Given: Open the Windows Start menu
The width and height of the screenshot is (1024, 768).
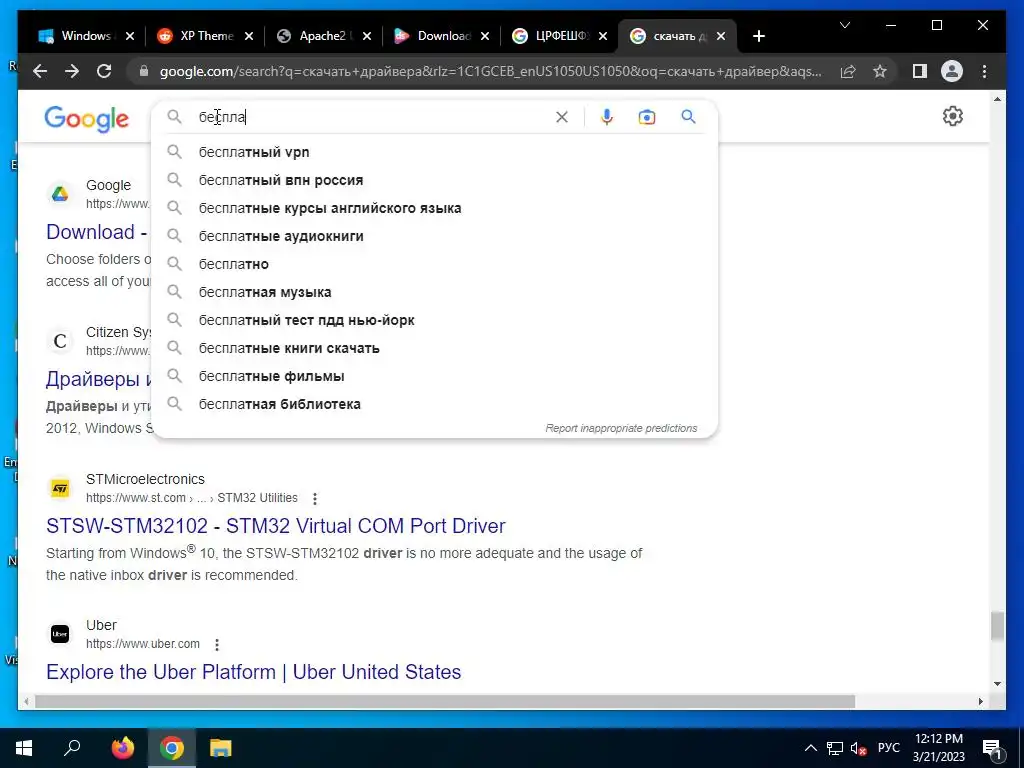Looking at the screenshot, I should [24, 748].
